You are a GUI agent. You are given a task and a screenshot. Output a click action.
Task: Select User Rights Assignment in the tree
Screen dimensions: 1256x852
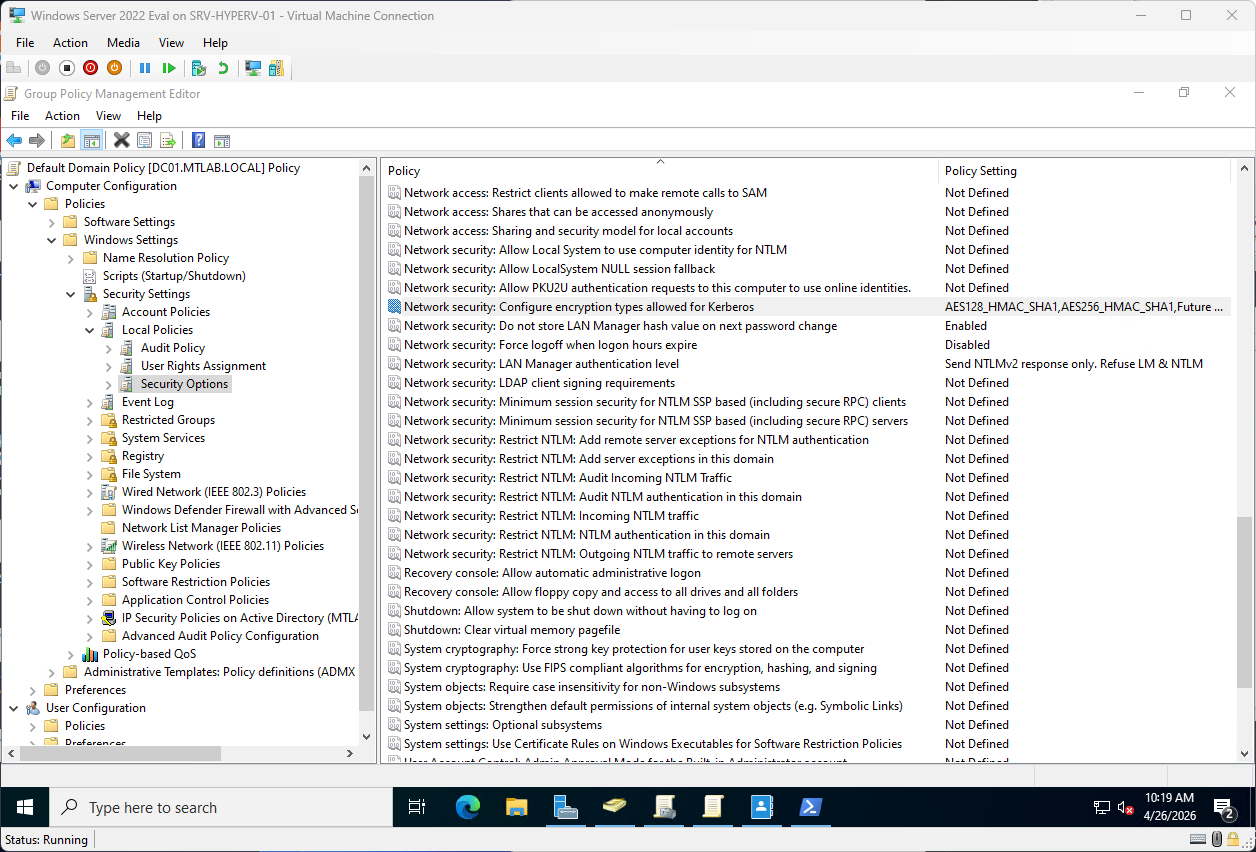coord(203,366)
